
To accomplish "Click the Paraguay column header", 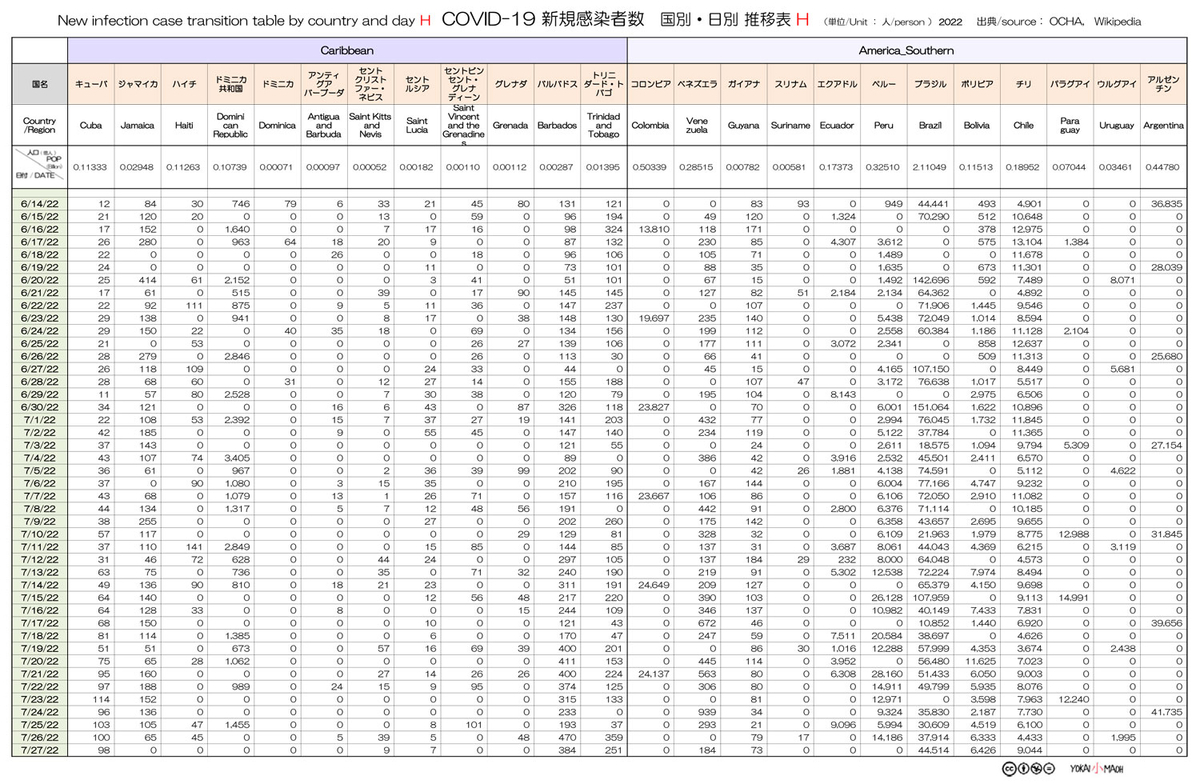I will tap(1070, 126).
